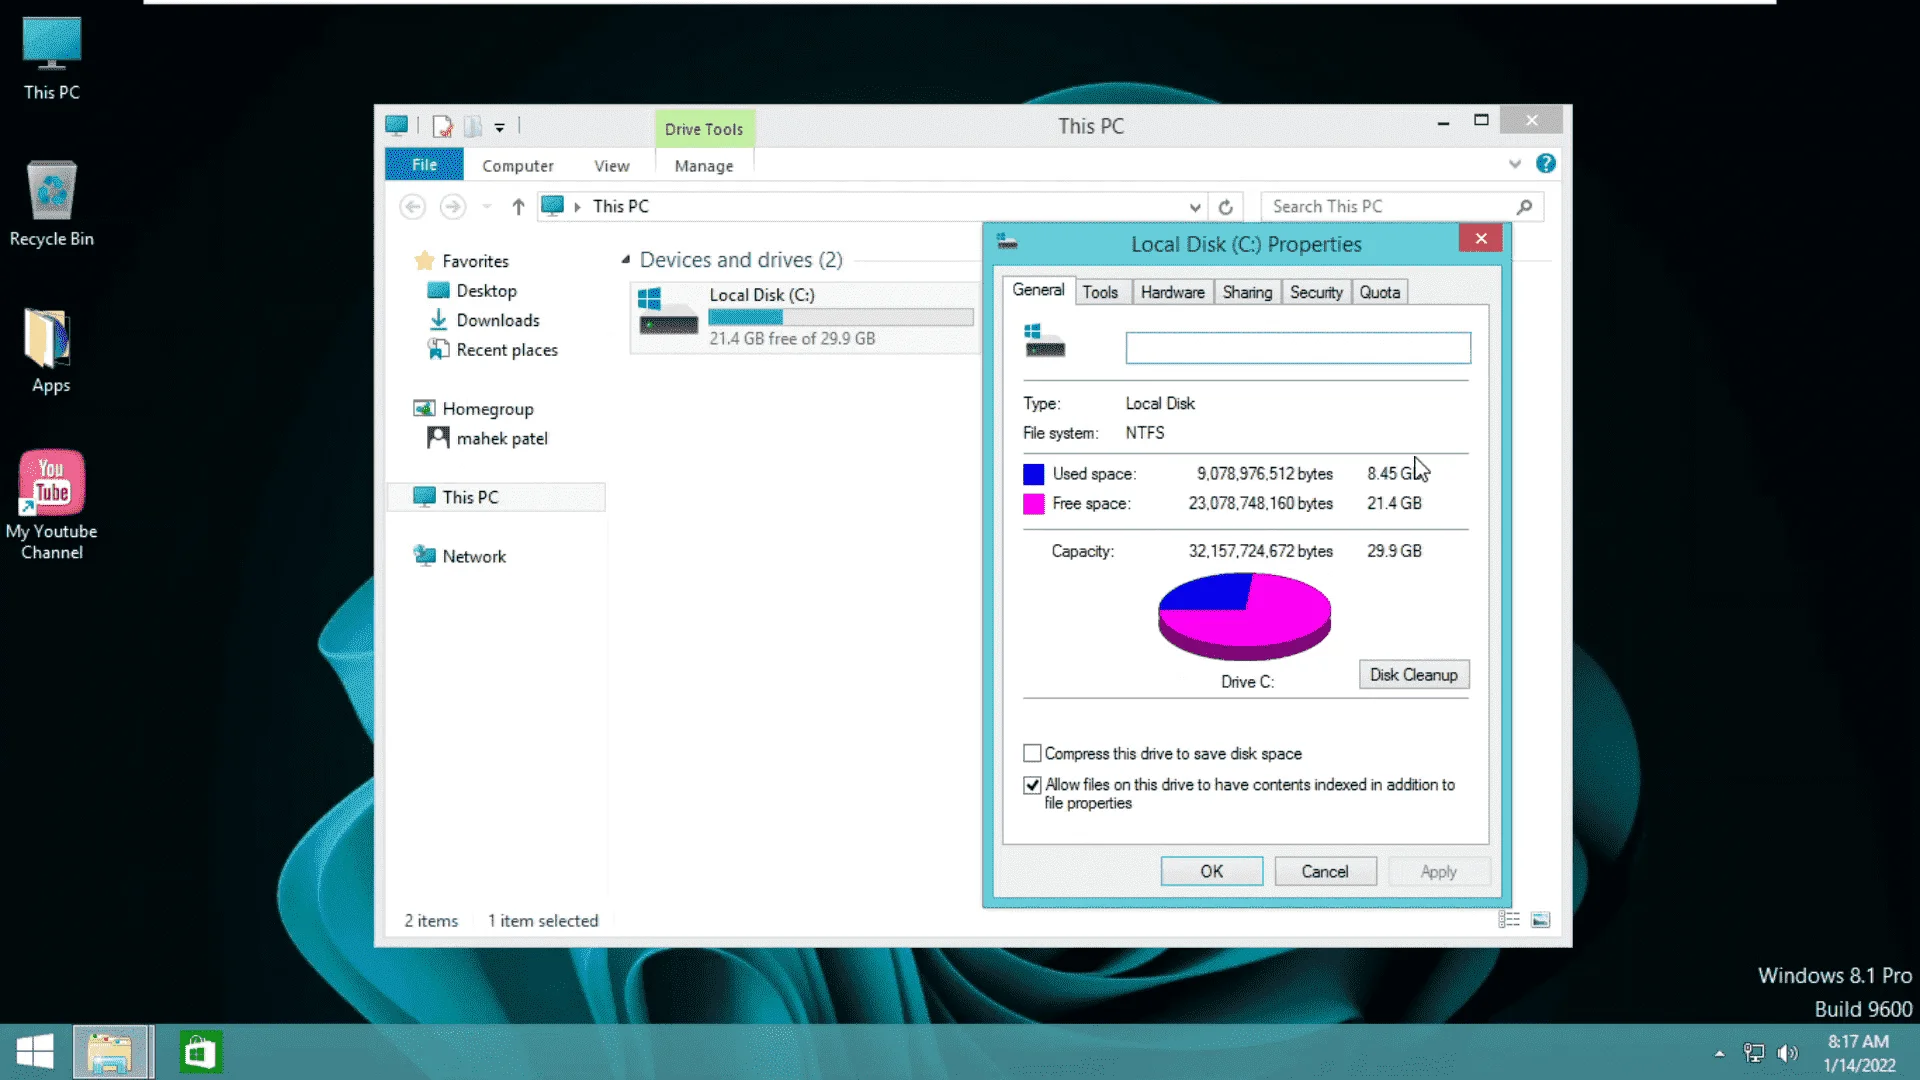The image size is (1920, 1080).
Task: Select Homegroup in navigation pane
Action: click(487, 409)
